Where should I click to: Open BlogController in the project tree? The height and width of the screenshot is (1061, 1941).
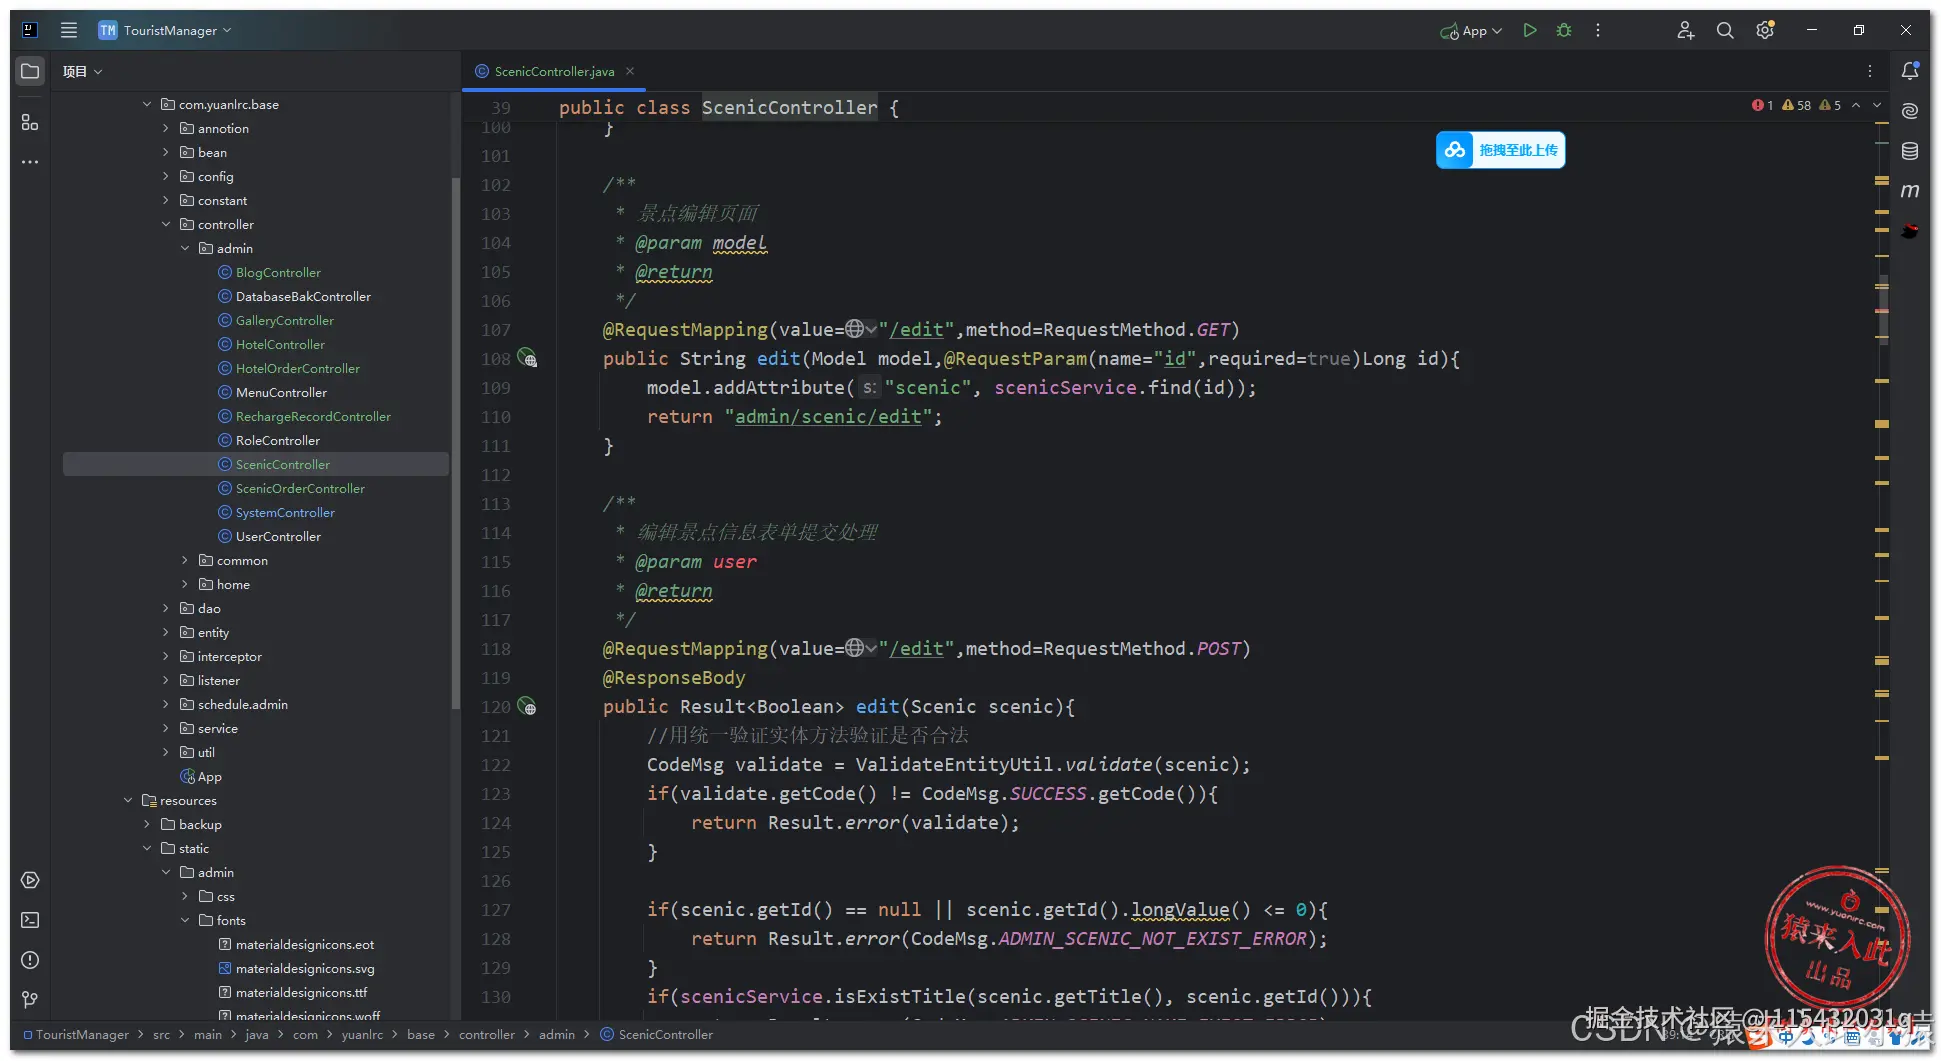point(278,272)
